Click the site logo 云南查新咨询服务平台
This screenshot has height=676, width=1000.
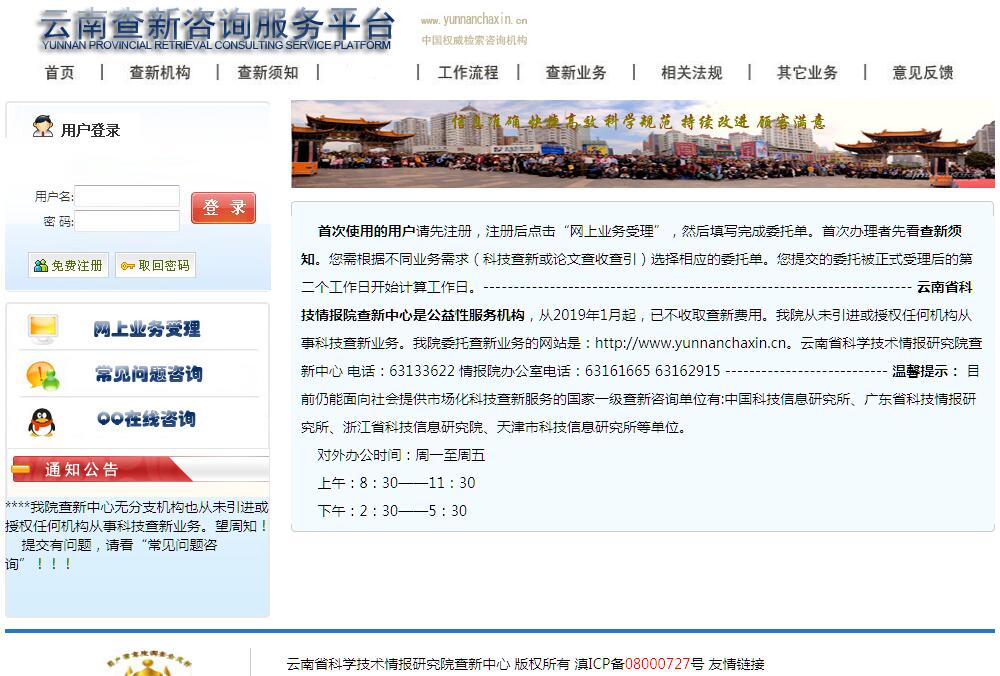tap(216, 29)
